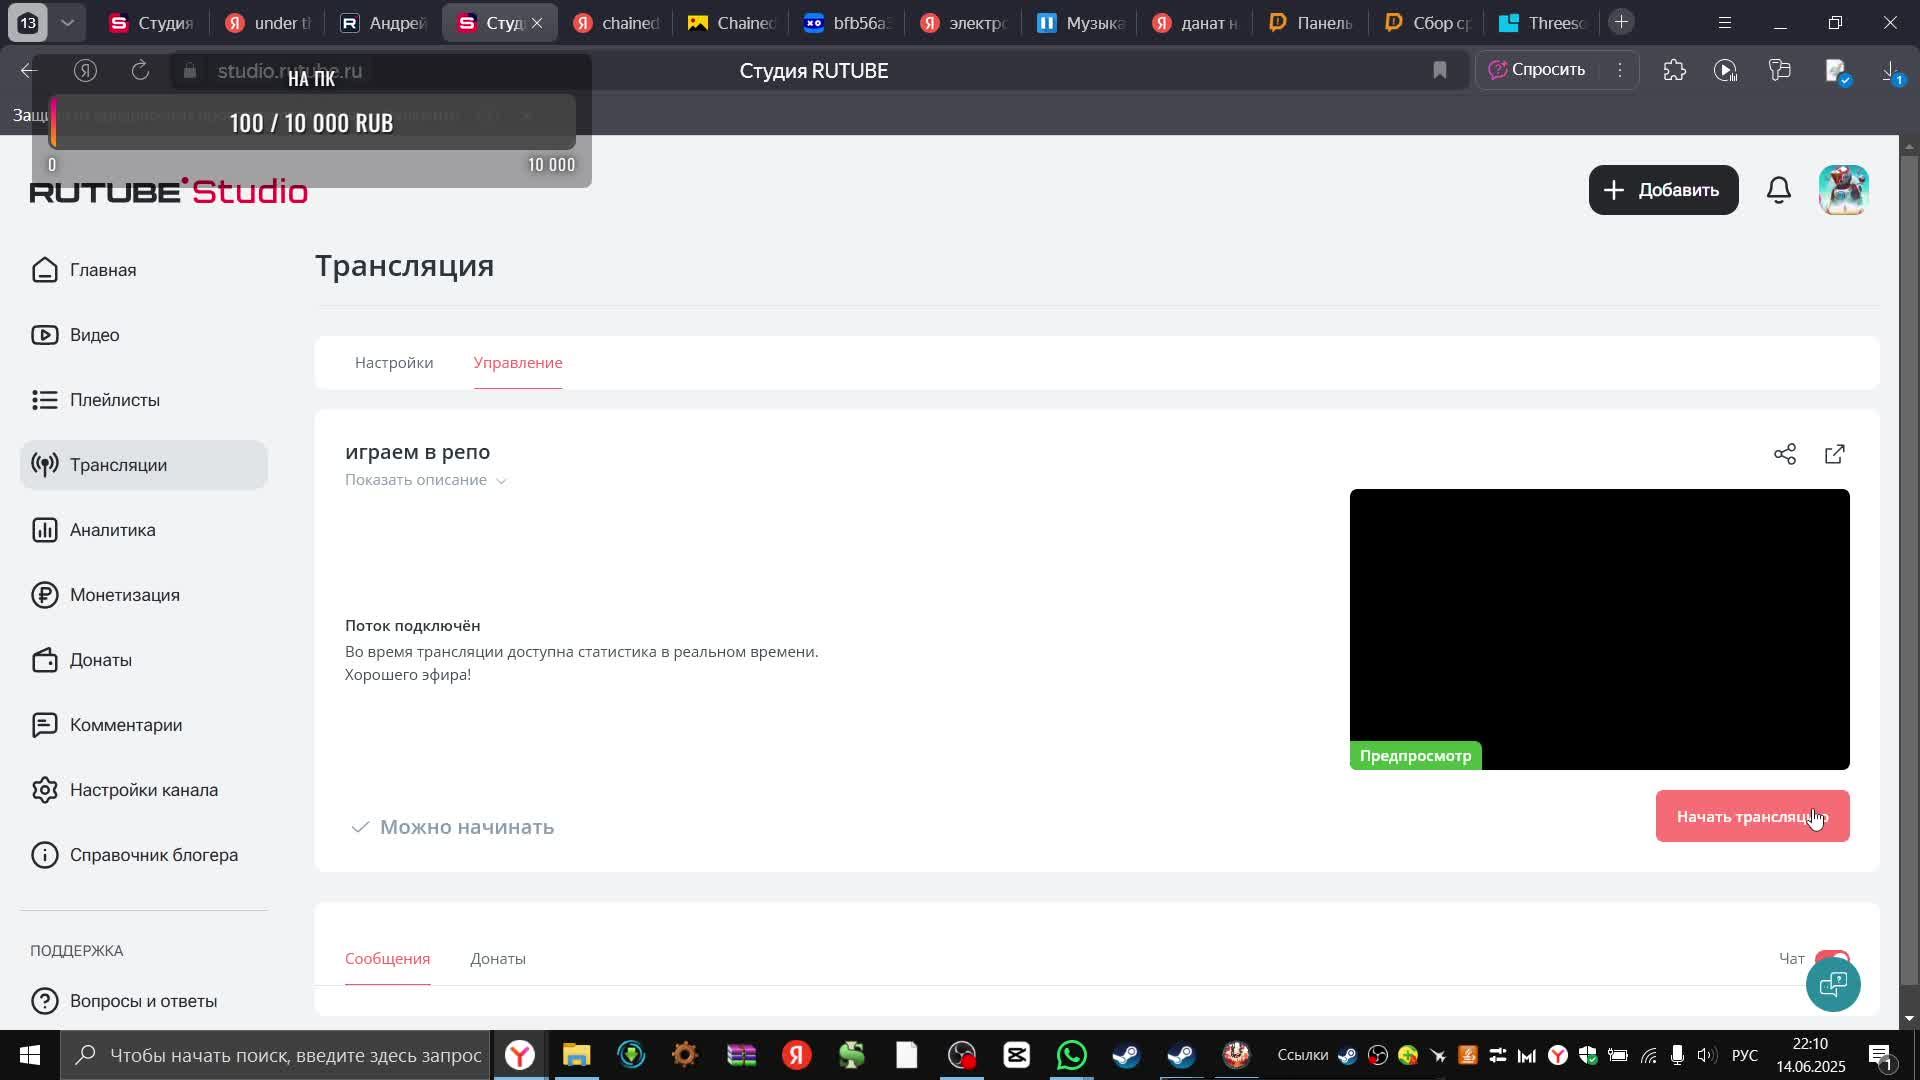Viewport: 1920px width, 1080px height.
Task: Open CapCut from the taskbar
Action: pyautogui.click(x=1017, y=1055)
